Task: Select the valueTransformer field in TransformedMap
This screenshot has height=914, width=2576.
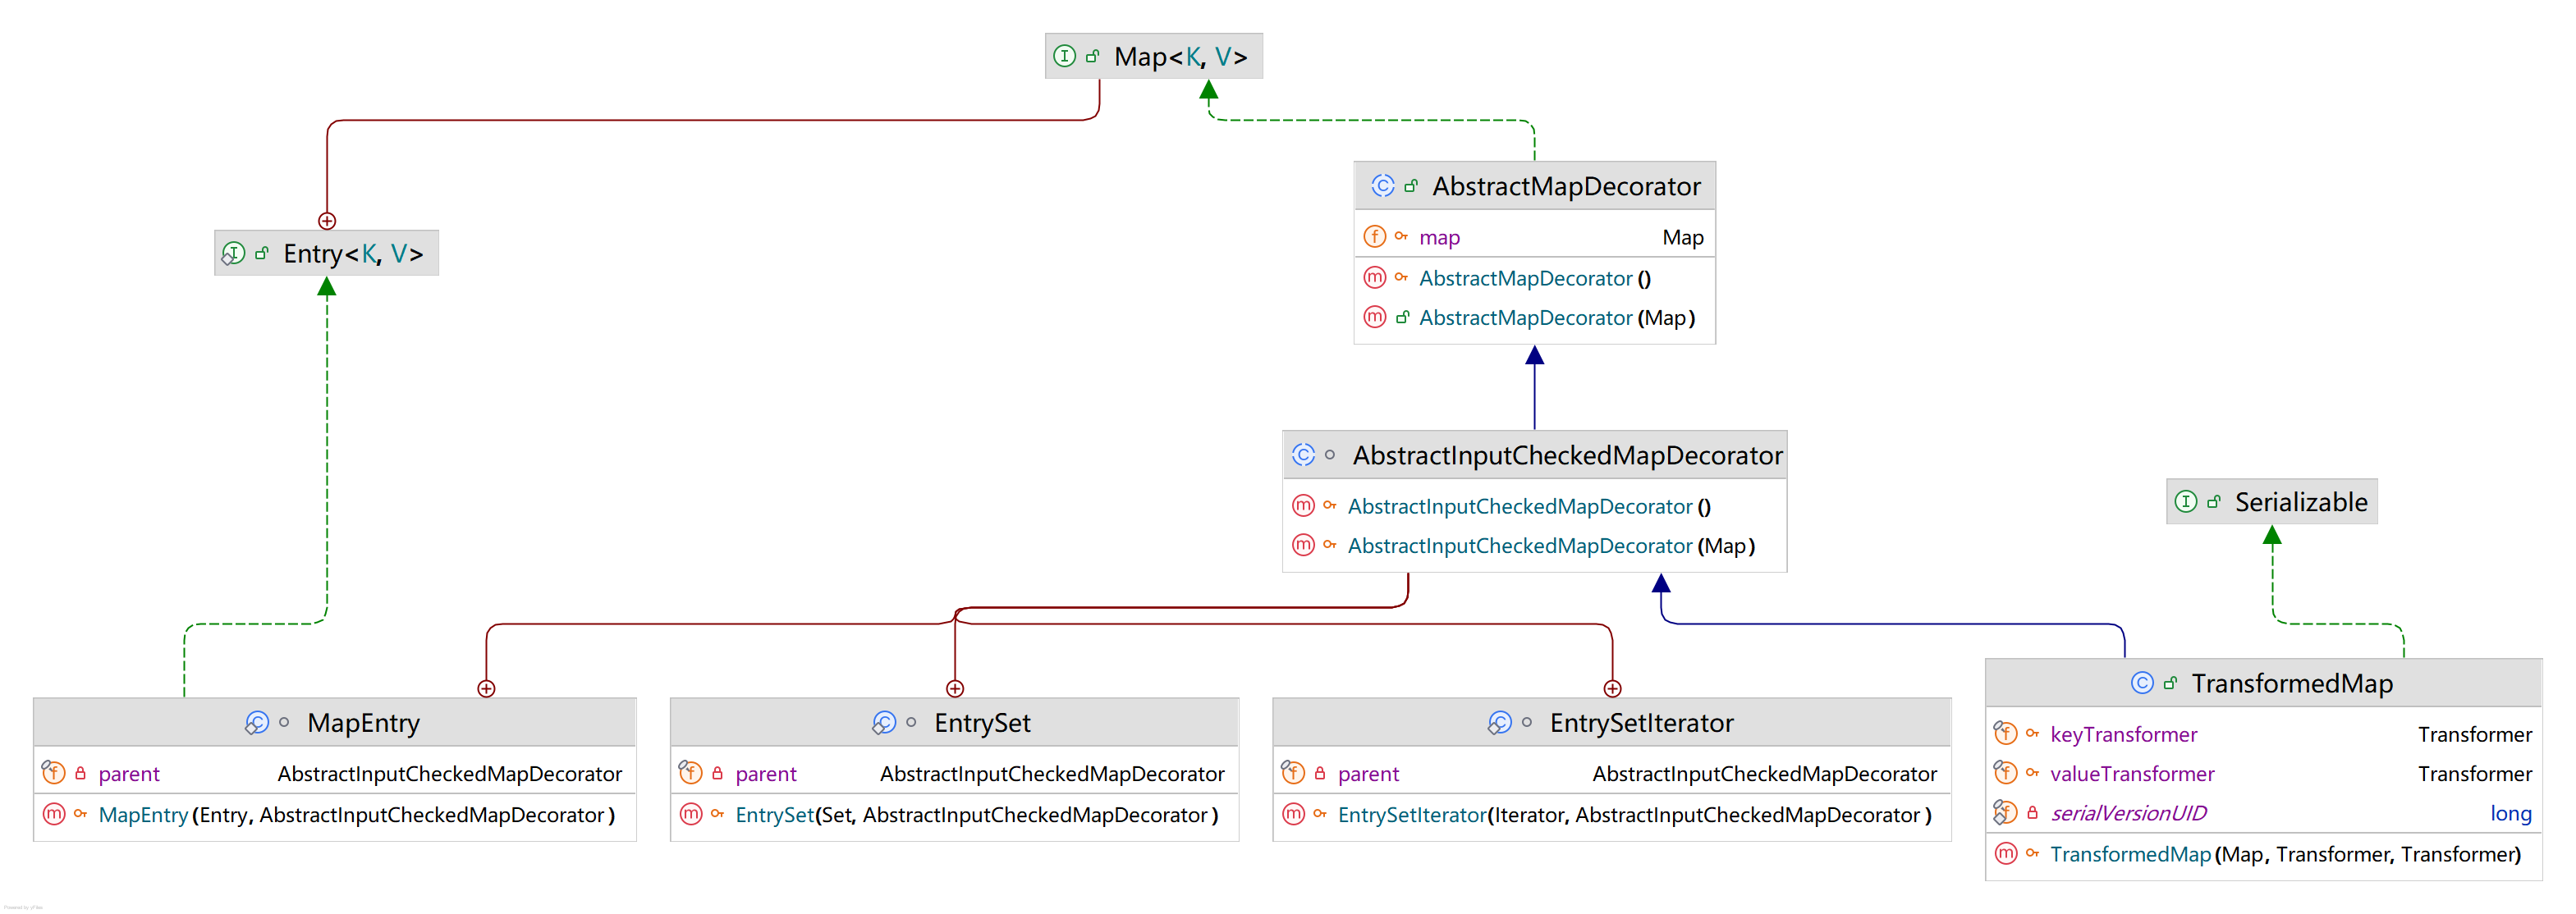Action: (2131, 774)
